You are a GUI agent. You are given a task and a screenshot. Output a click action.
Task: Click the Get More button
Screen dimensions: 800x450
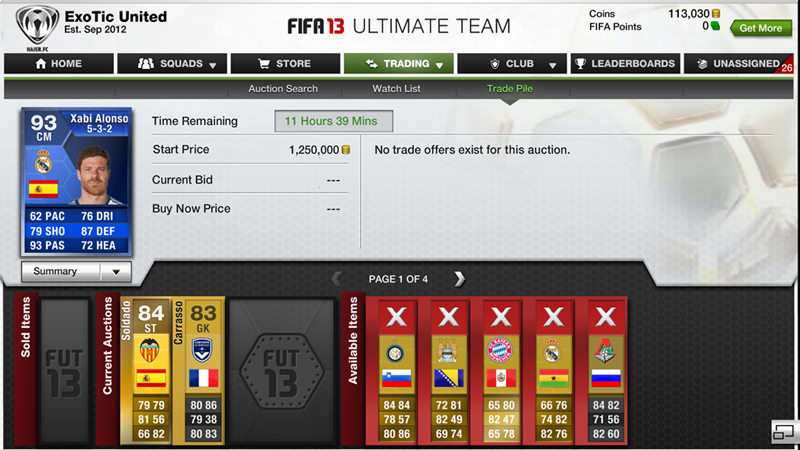tap(761, 28)
